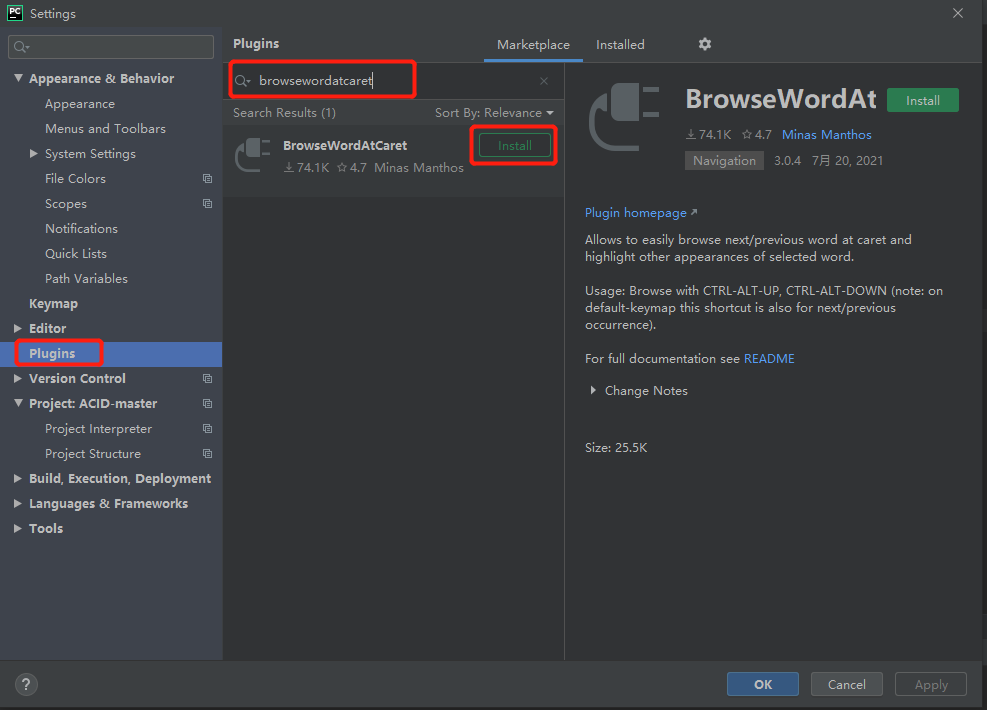The width and height of the screenshot is (987, 710).
Task: Open the README link
Action: click(769, 358)
